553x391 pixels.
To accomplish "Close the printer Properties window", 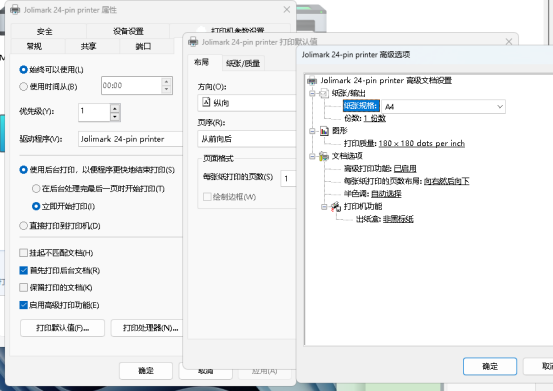I will coord(287,10).
